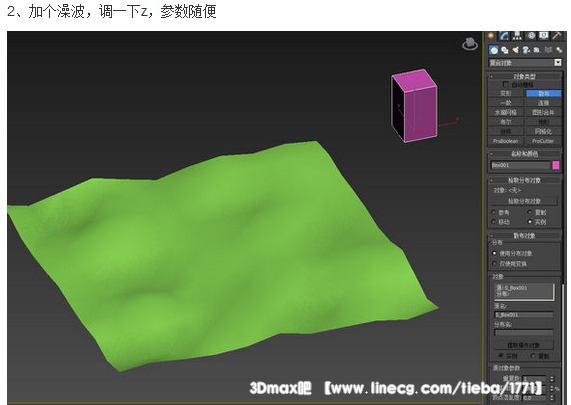This screenshot has width=571, height=405.
Task: Click the 布尔 (Boolean) button
Action: tap(506, 122)
